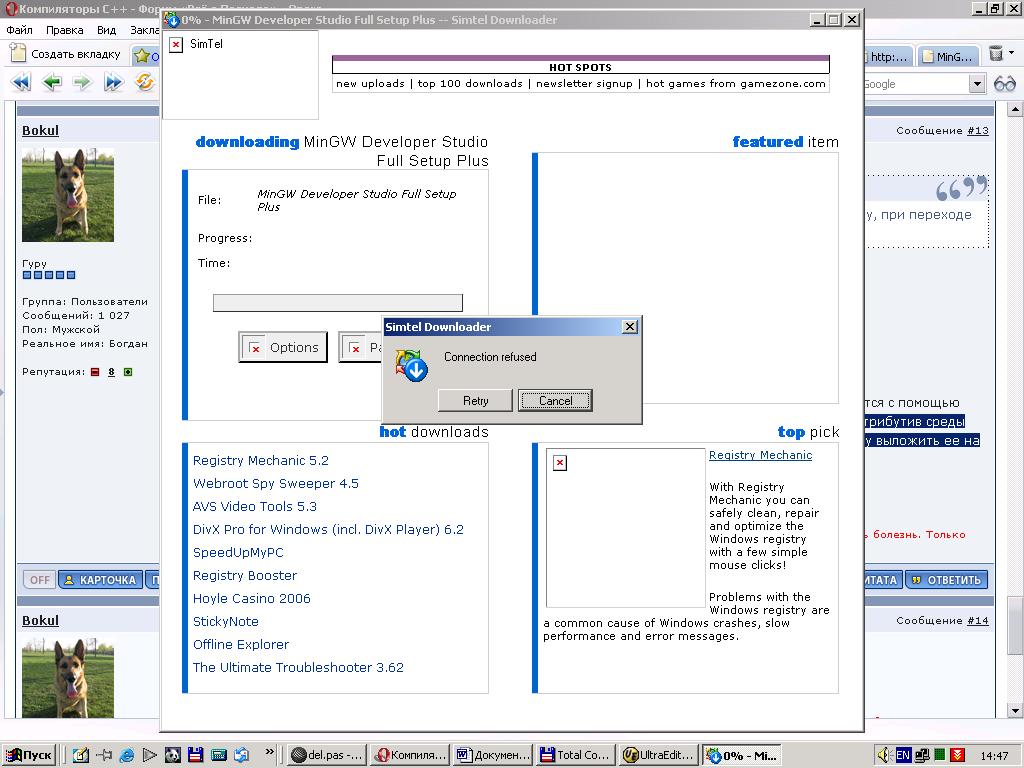This screenshot has width=1024, height=768.
Task: Click the empty download progress bar
Action: pyautogui.click(x=337, y=302)
